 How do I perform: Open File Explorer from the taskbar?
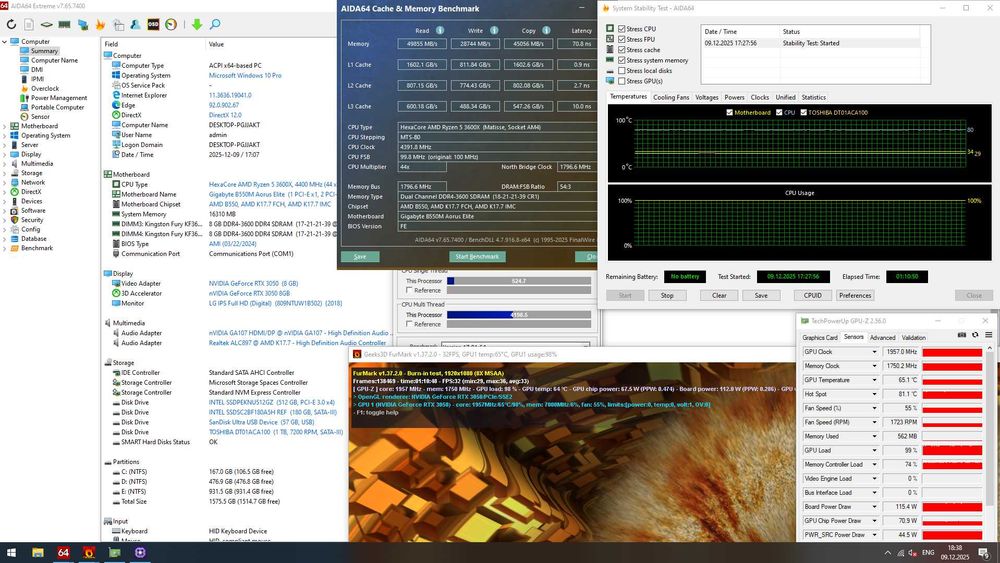point(38,552)
